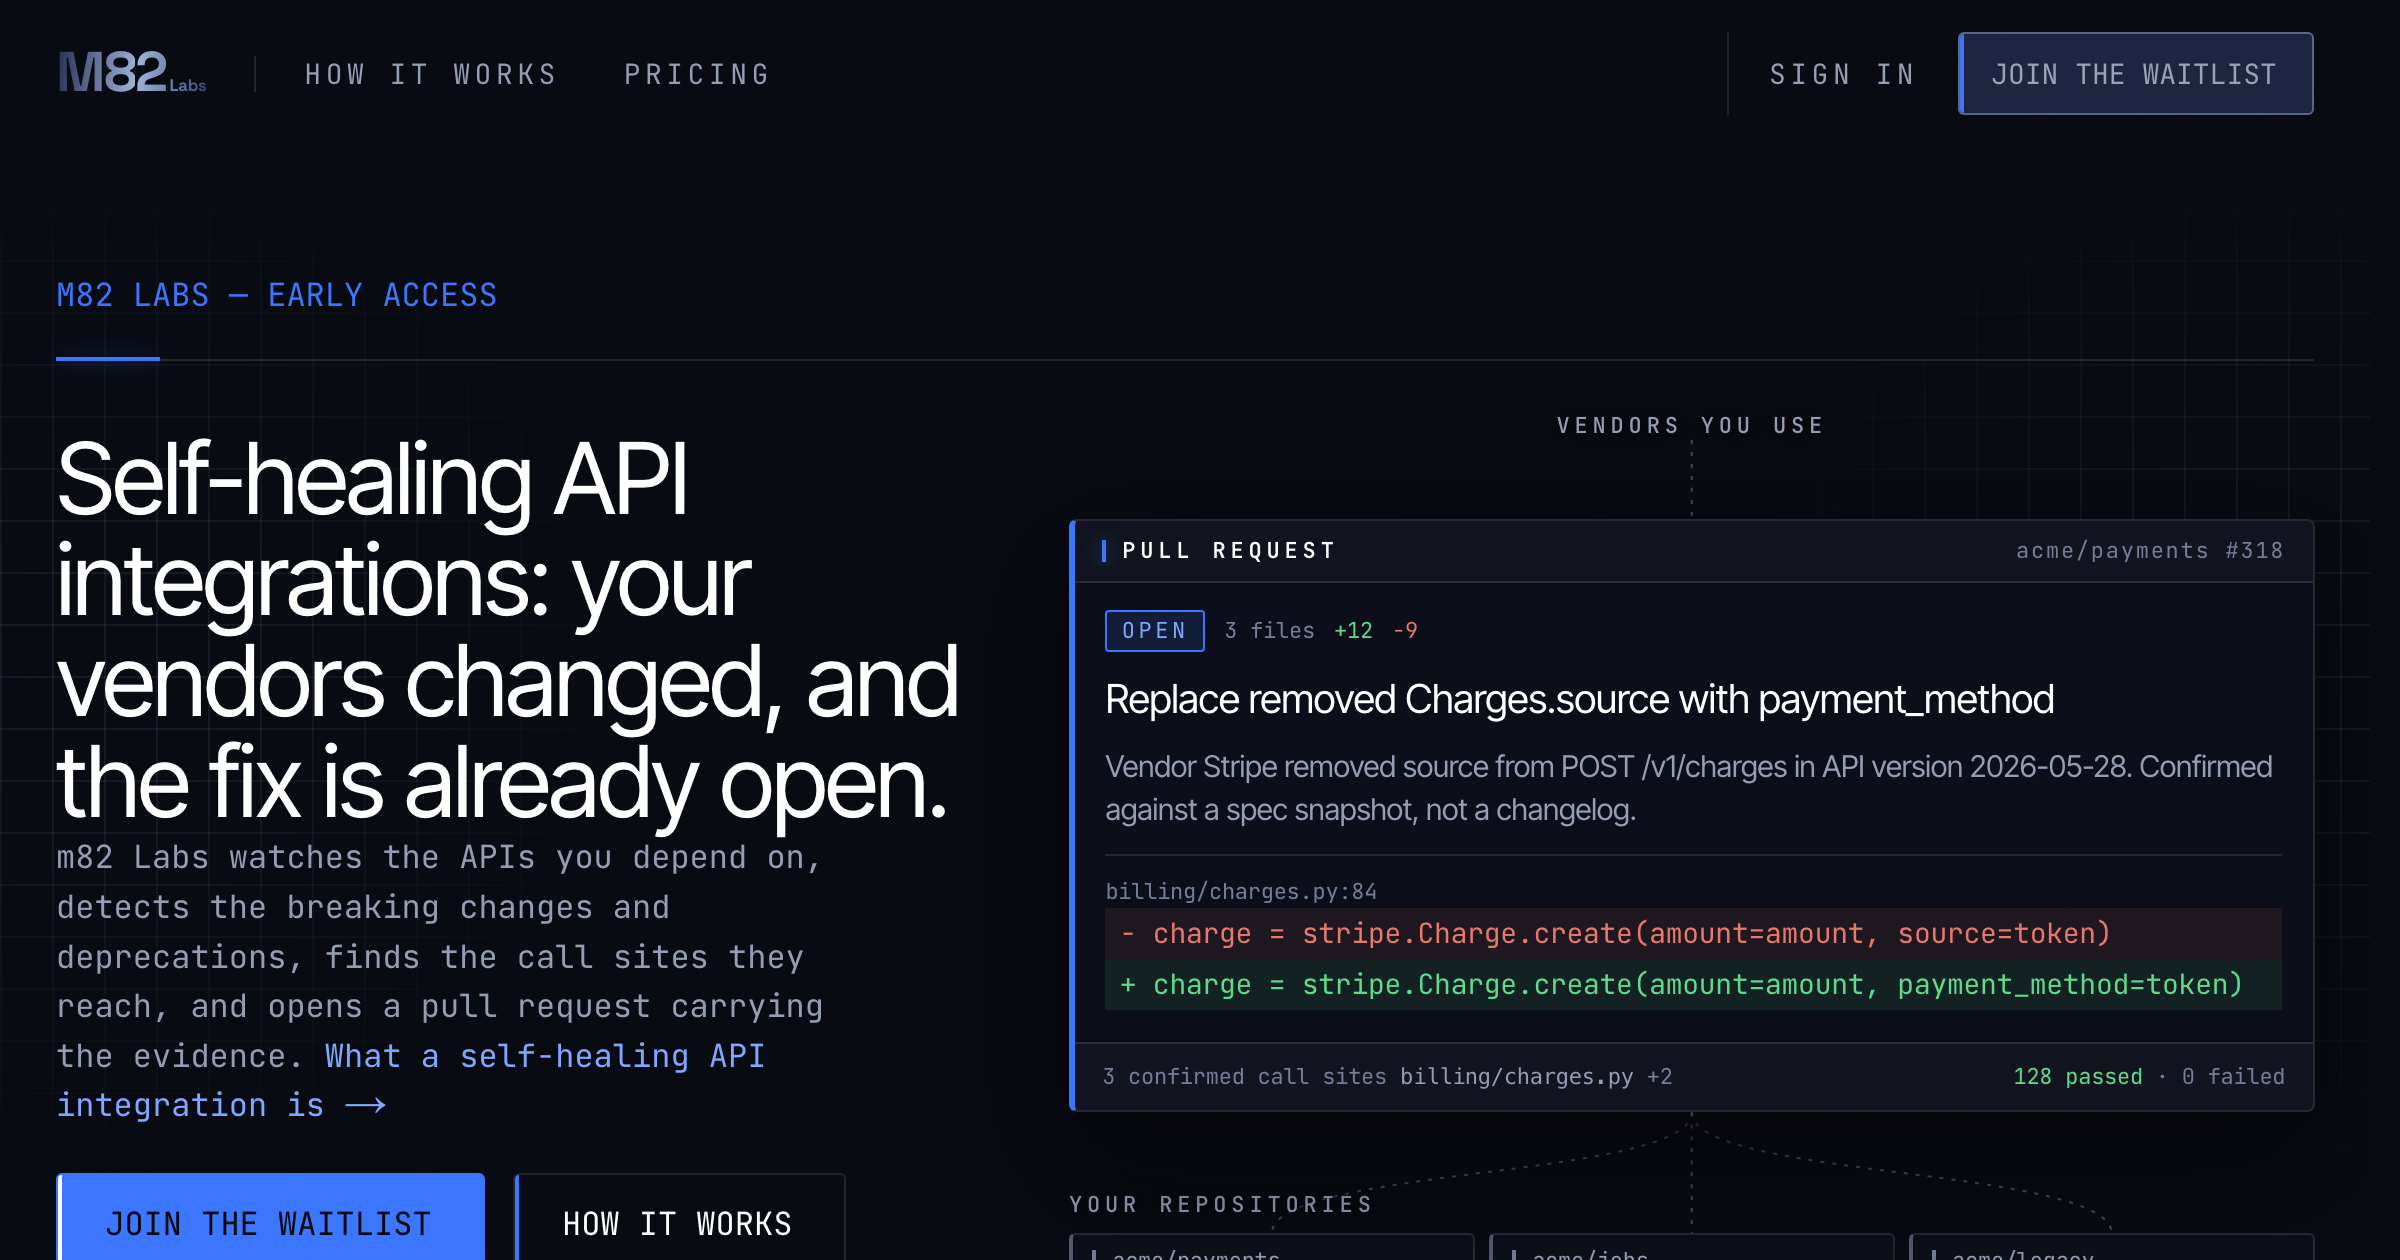
Task: Open the Pricing nav item
Action: coord(697,75)
